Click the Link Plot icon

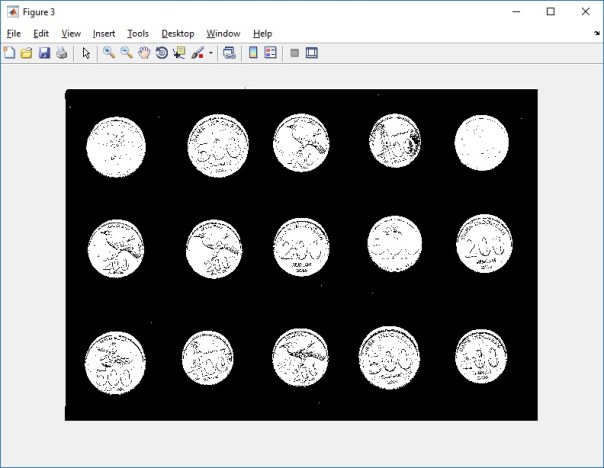click(x=229, y=53)
